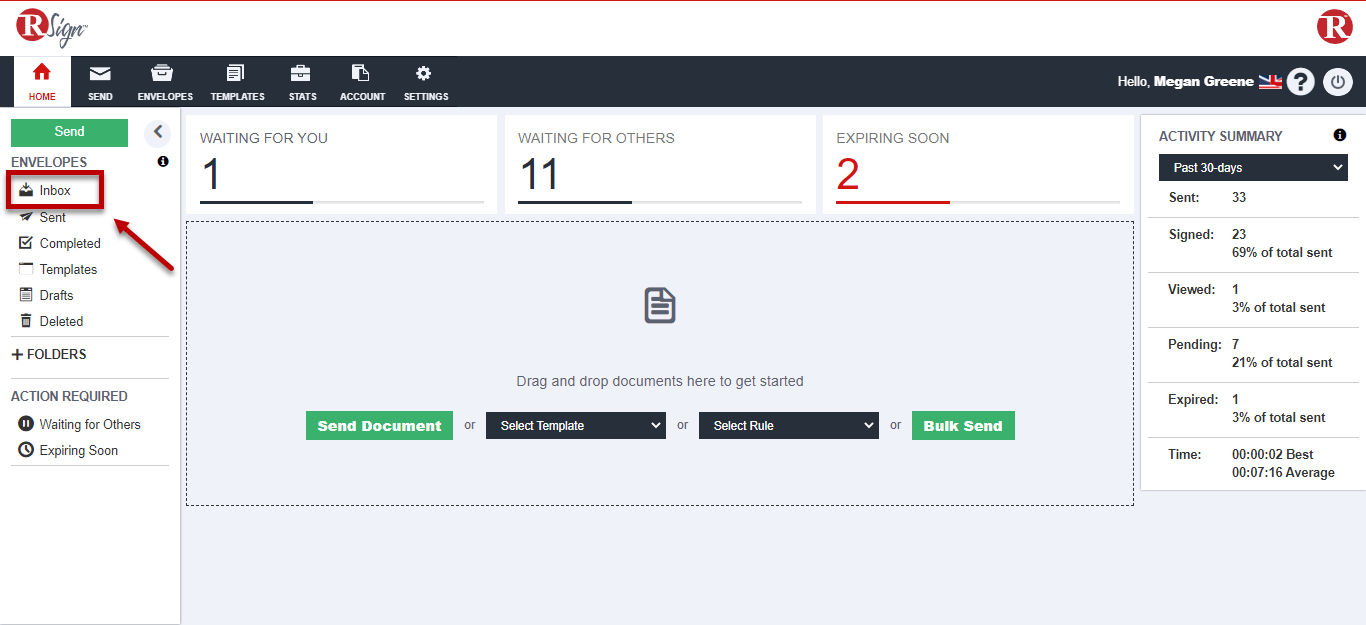Click the UK flag language icon
The height and width of the screenshot is (625, 1366).
coord(1270,82)
